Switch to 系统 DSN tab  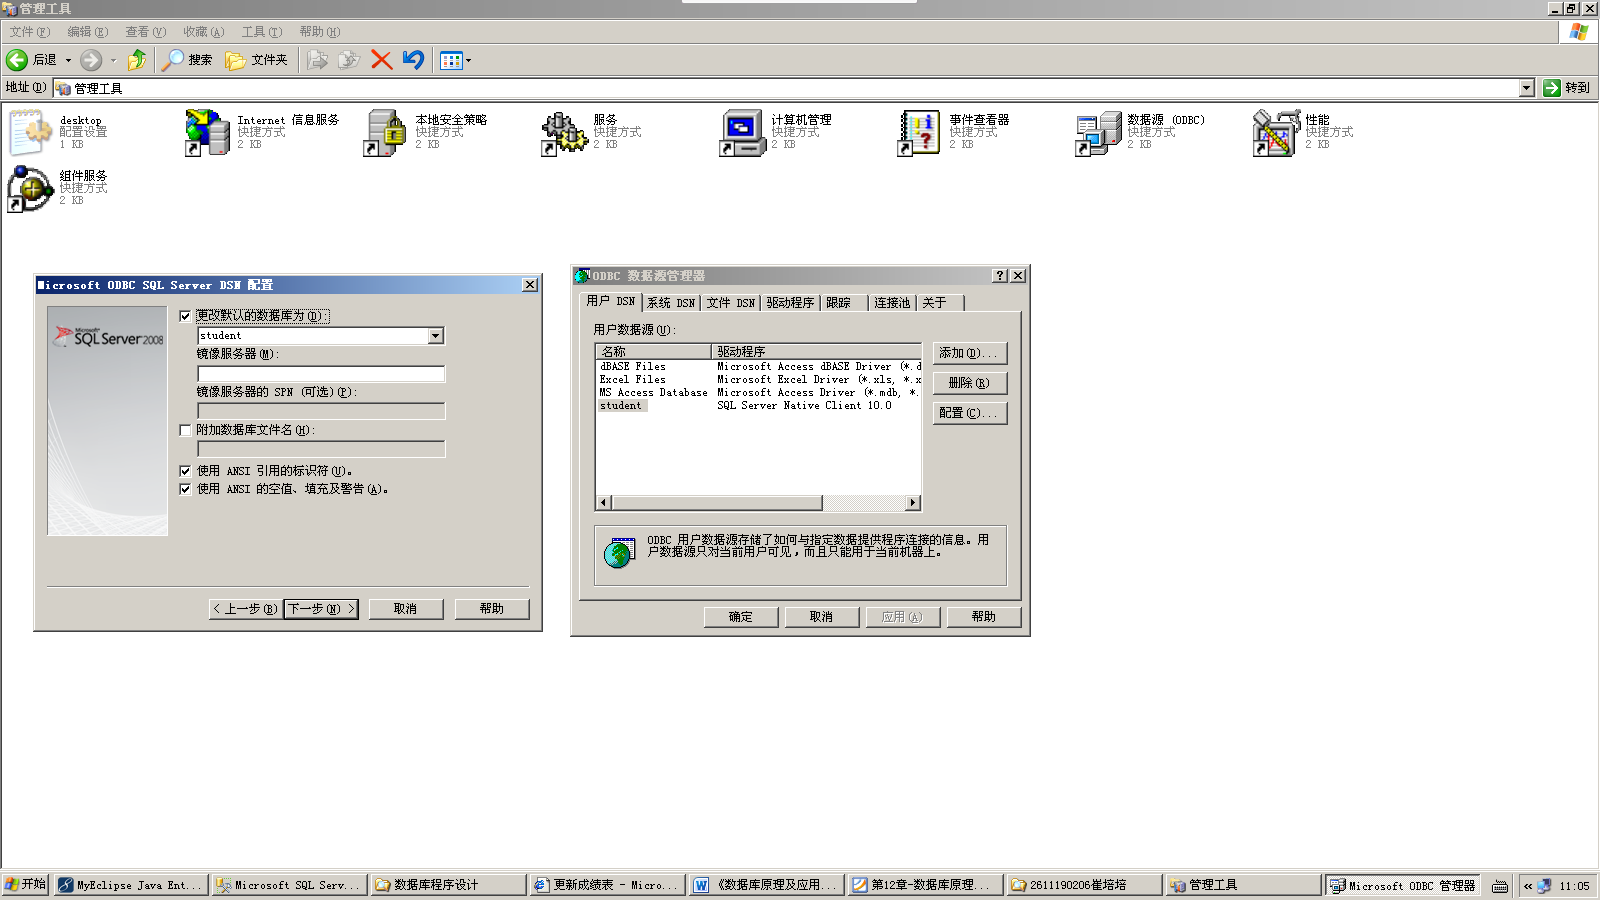(670, 303)
